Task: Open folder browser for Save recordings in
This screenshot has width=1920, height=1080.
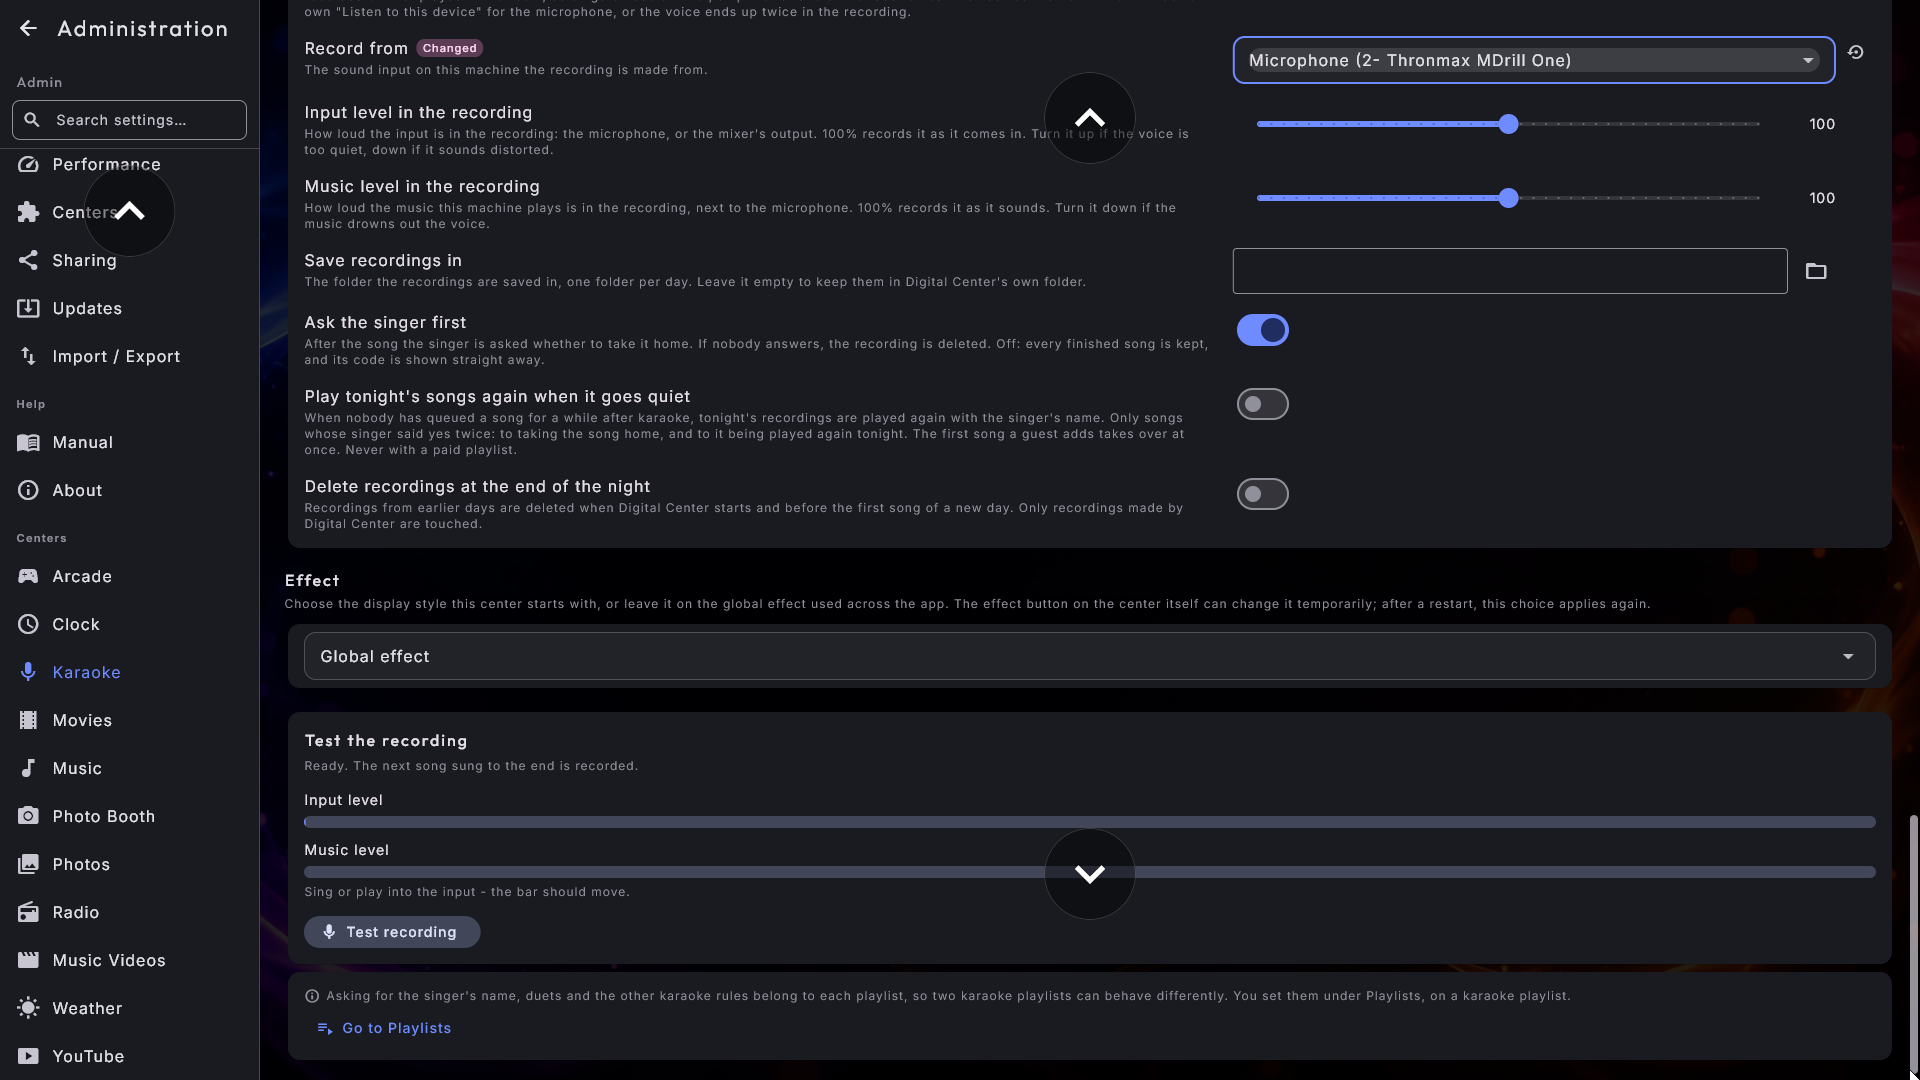Action: pos(1816,271)
